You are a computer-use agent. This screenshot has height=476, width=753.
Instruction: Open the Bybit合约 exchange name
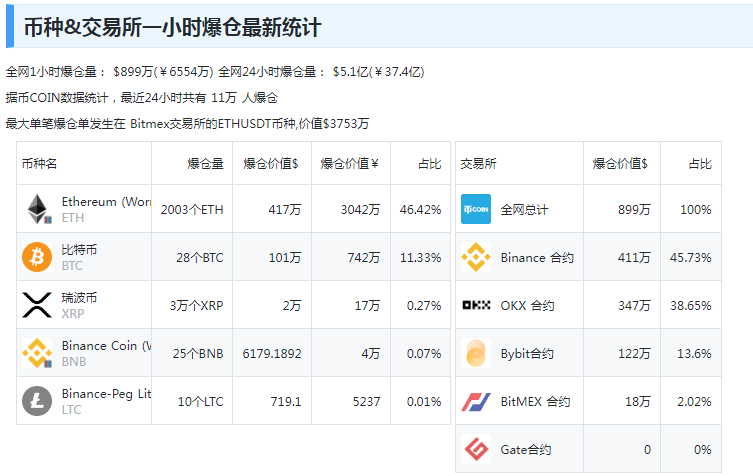527,354
